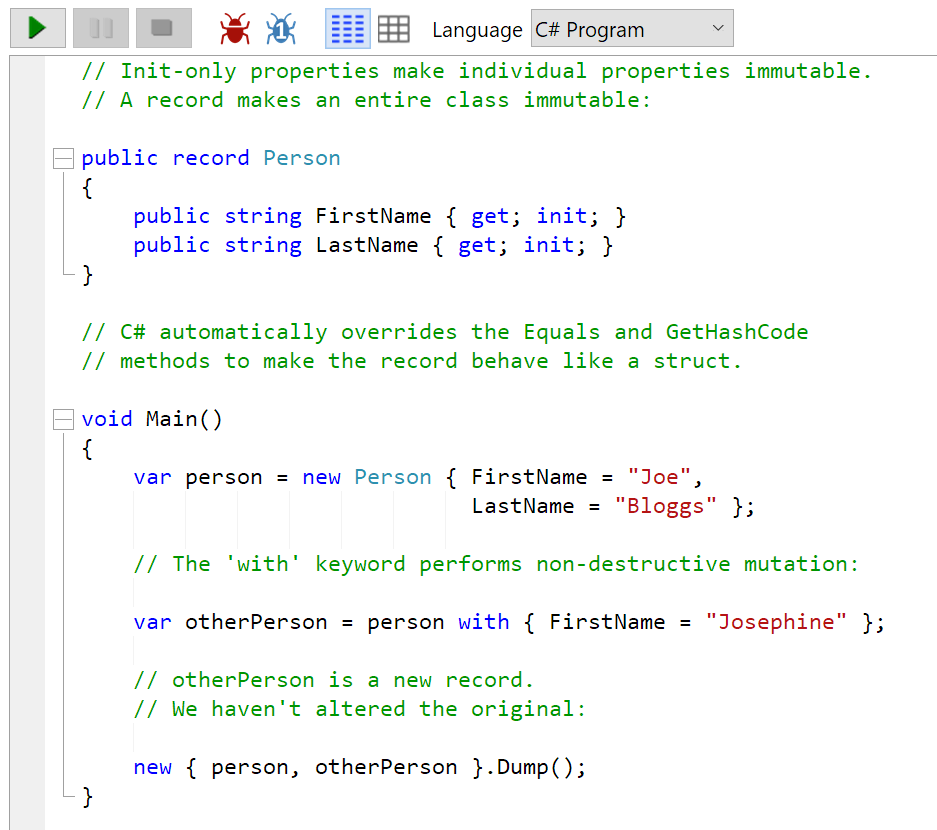This screenshot has height=830, width=937.
Task: Click the comment starting 'Init-only properties'
Action: (477, 71)
